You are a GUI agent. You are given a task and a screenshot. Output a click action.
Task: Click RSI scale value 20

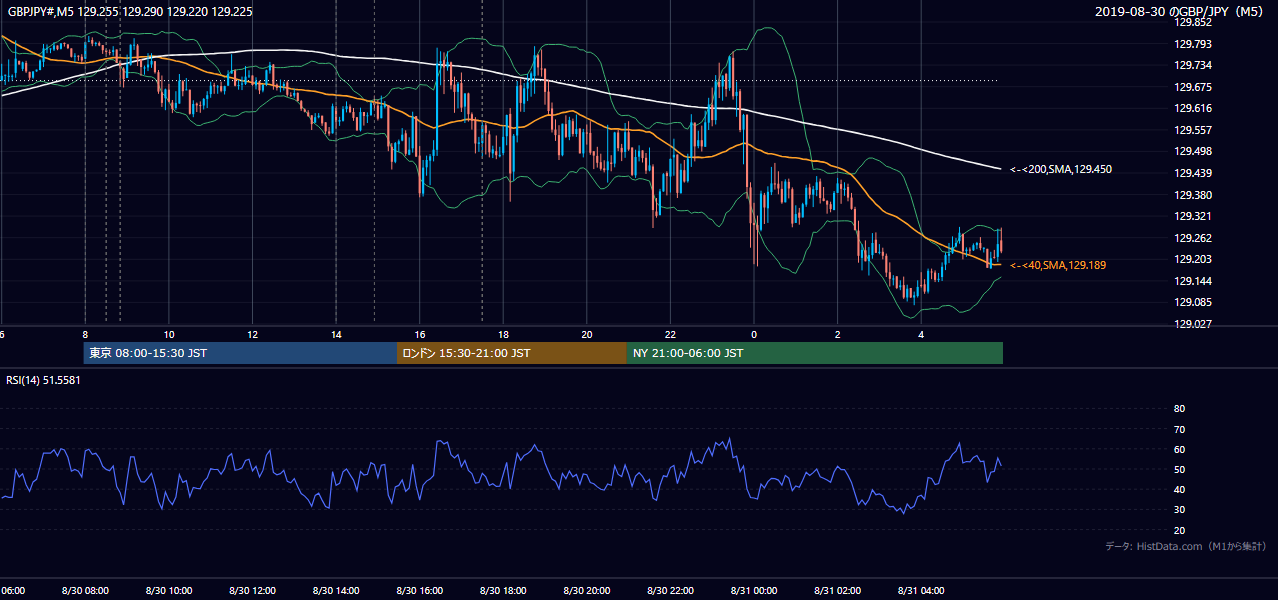(1179, 530)
